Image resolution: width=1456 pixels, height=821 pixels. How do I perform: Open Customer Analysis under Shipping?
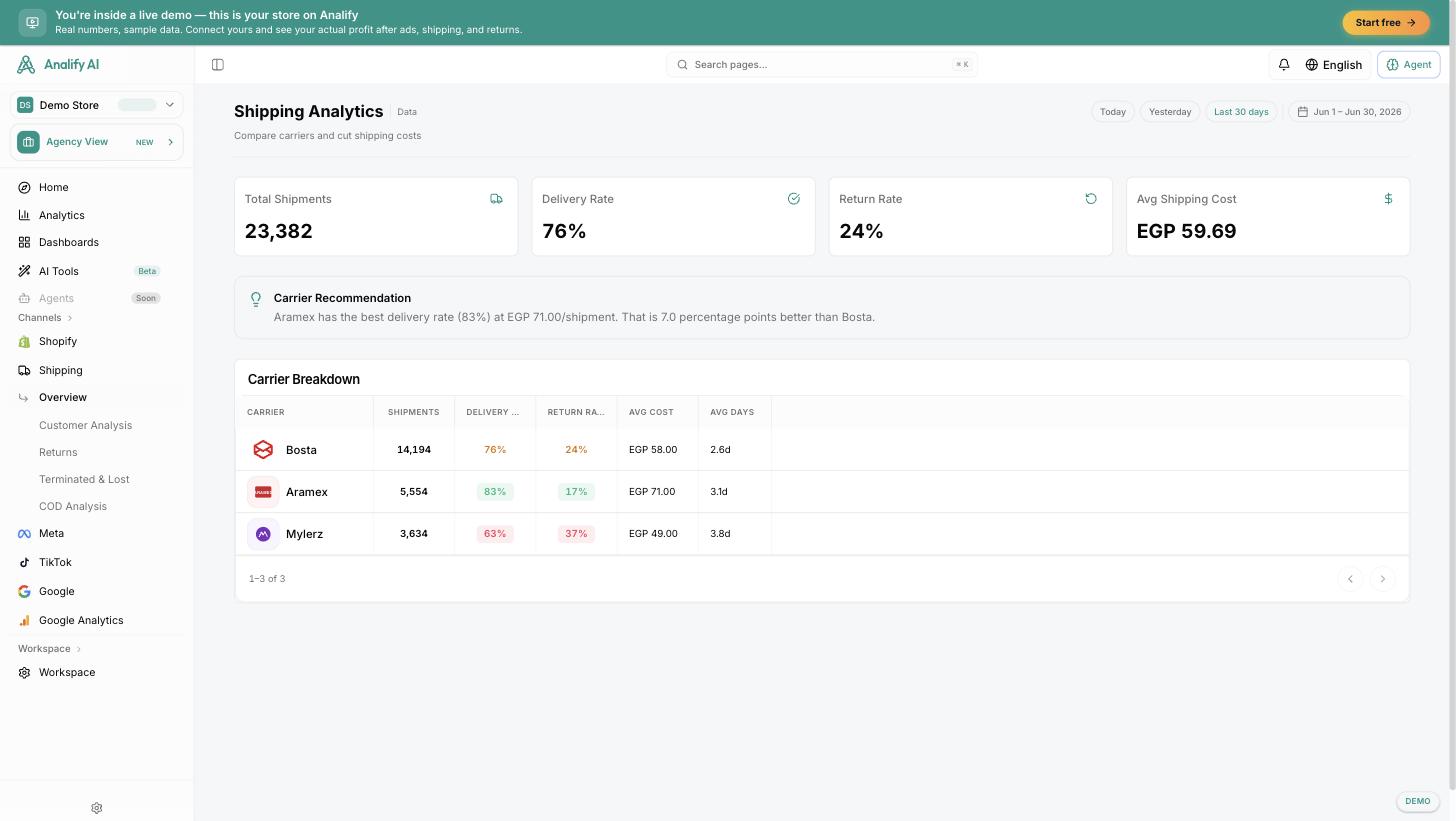pyautogui.click(x=85, y=426)
